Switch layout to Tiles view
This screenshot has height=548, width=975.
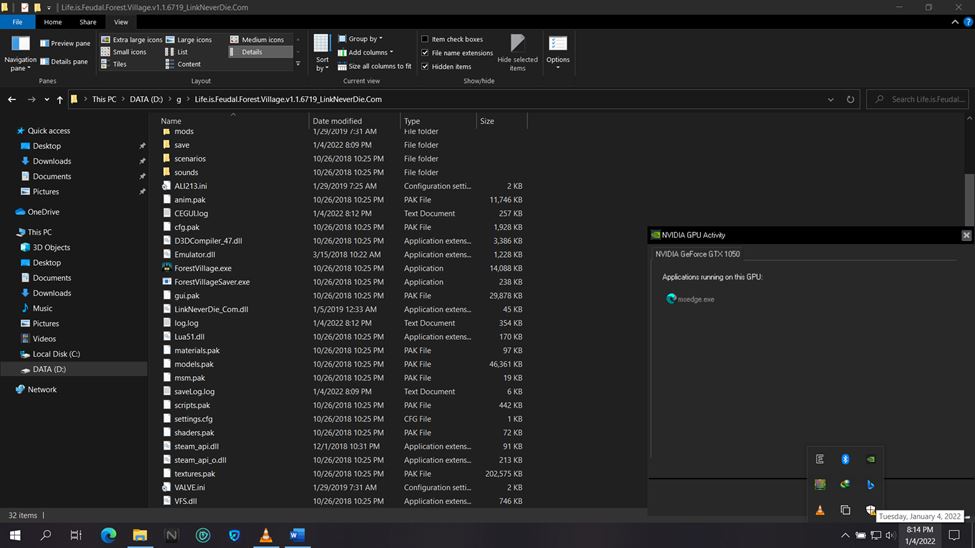(x=114, y=64)
